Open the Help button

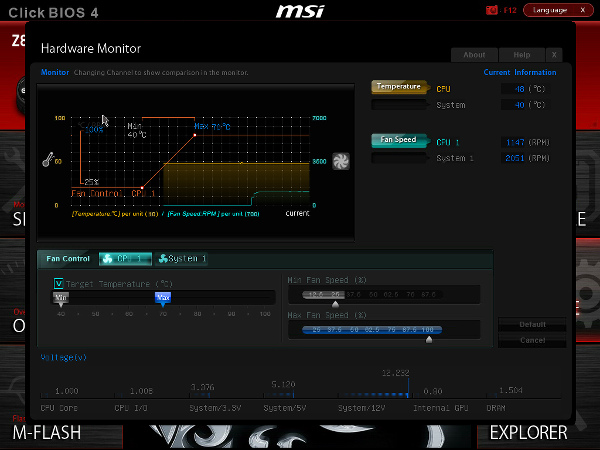click(522, 55)
